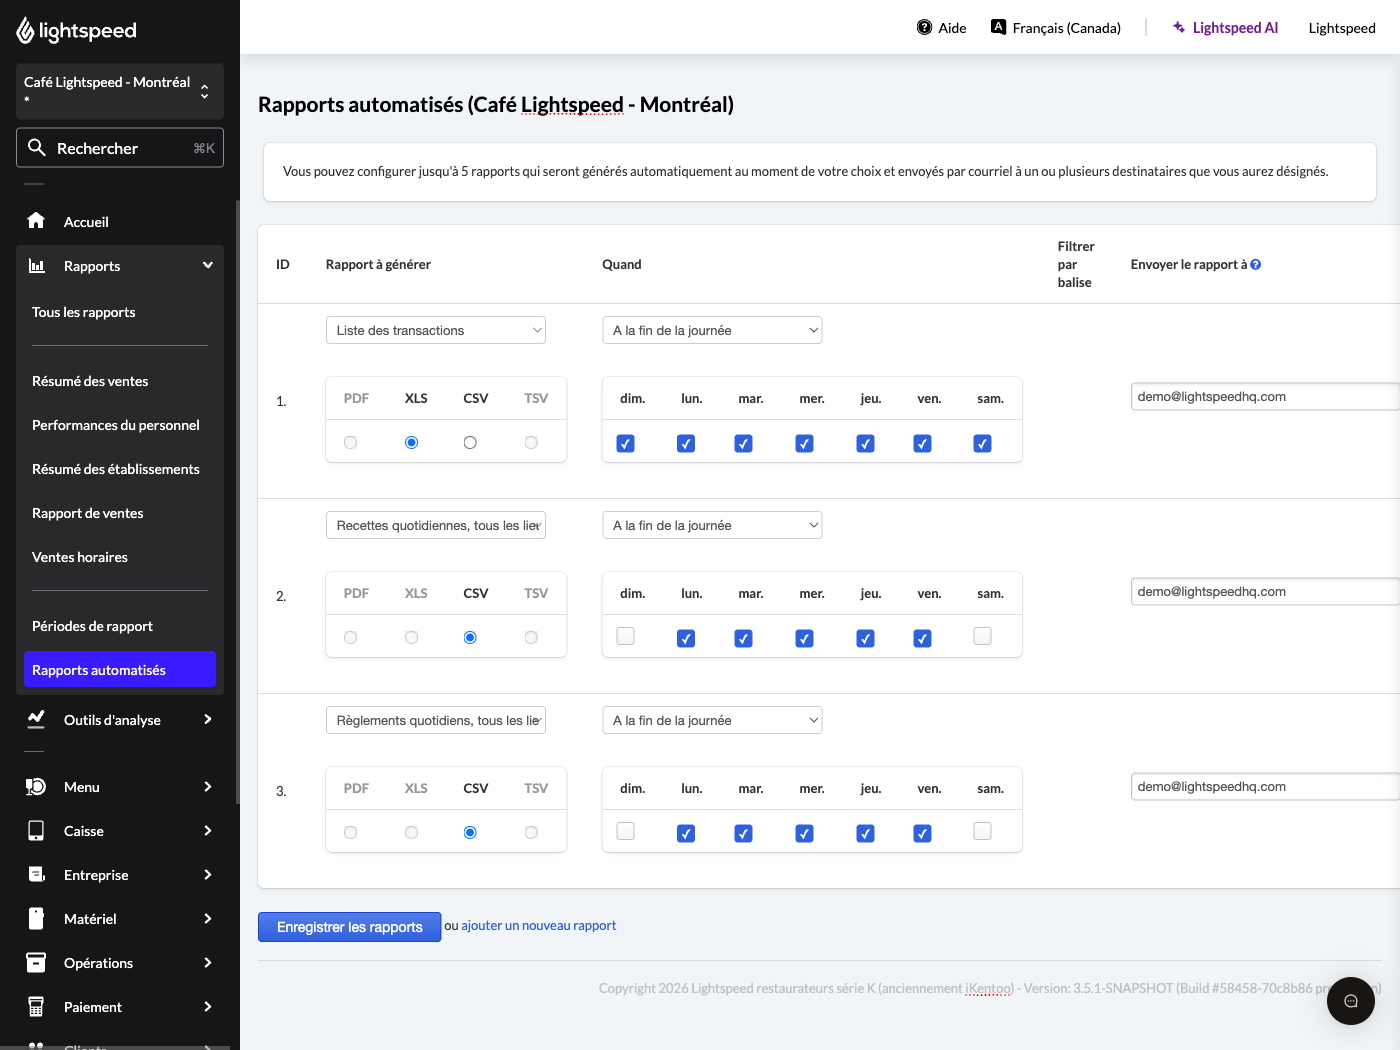Screen dimensions: 1400x1050
Task: Open the Café Lightspeed - Montréal location switcher
Action: click(120, 91)
